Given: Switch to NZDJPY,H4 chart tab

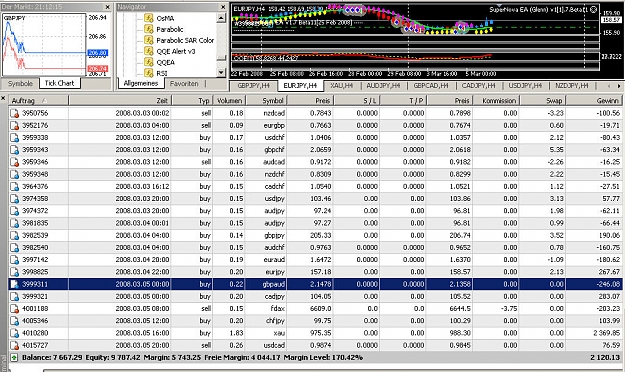Looking at the screenshot, I should pos(572,86).
